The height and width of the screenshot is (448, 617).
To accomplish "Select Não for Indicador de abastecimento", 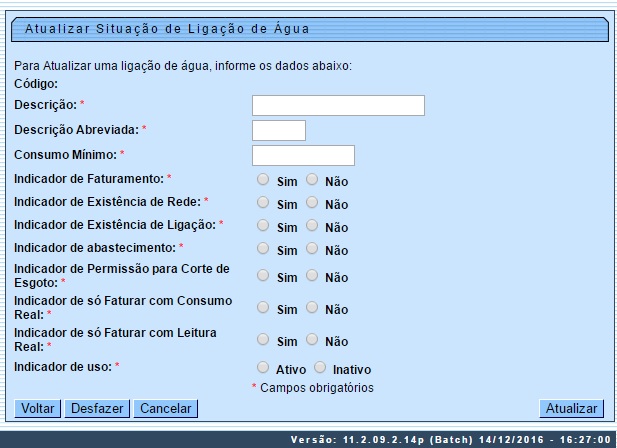I will pyautogui.click(x=312, y=248).
